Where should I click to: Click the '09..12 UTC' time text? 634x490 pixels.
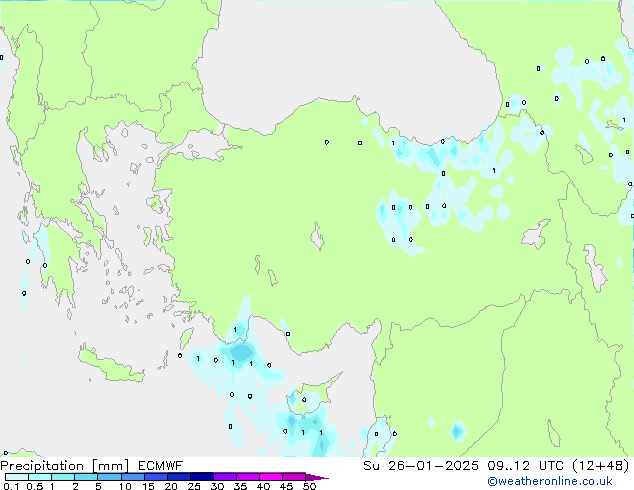click(526, 466)
